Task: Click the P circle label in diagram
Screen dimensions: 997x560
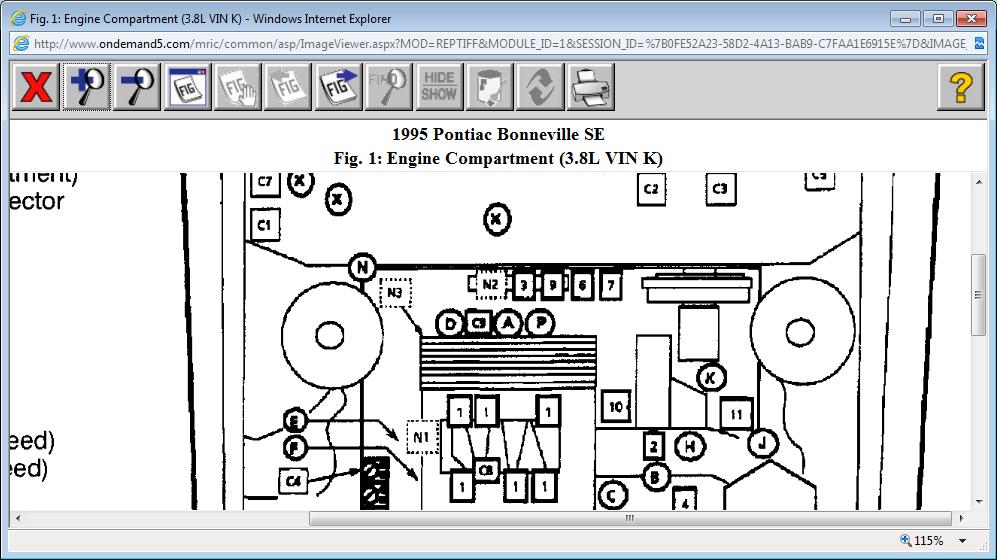Action: [x=540, y=322]
